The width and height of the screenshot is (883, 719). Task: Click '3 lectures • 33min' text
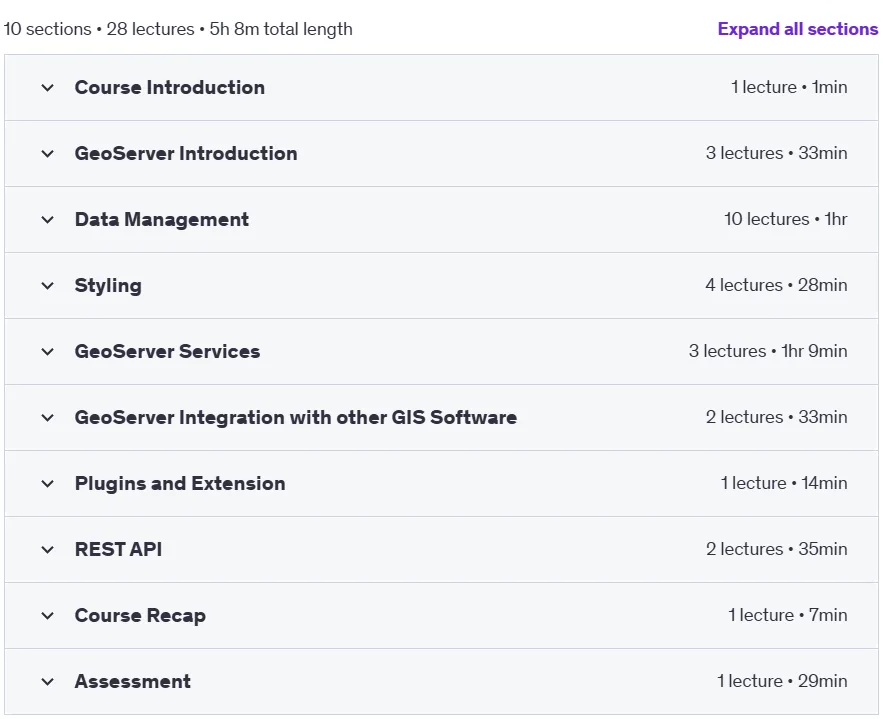click(777, 153)
